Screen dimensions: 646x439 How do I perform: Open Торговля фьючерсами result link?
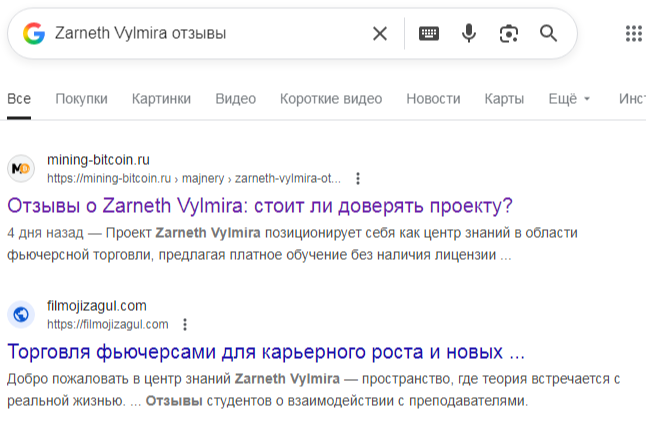[266, 353]
